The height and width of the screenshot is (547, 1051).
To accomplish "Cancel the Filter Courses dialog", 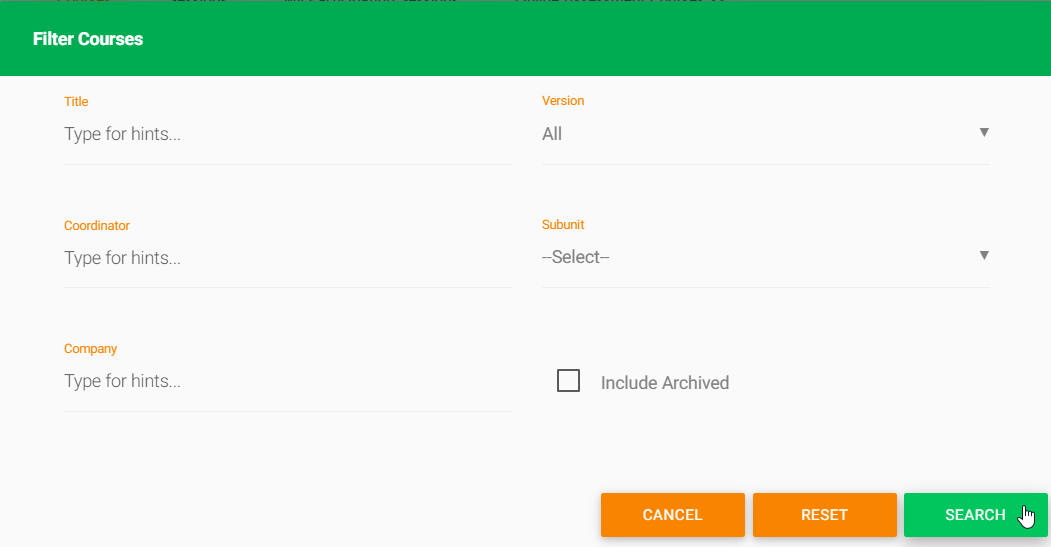I will pyautogui.click(x=672, y=515).
